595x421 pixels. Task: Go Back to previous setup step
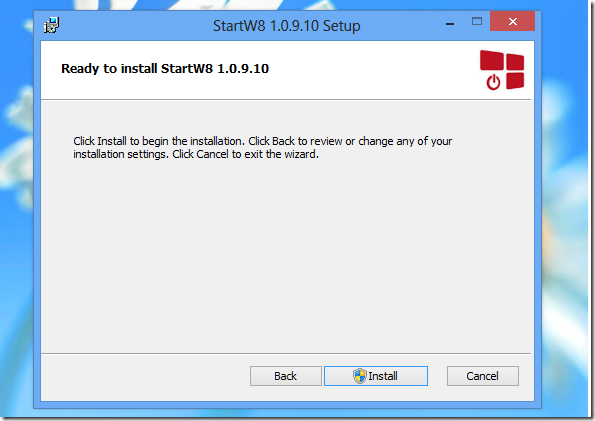(x=286, y=376)
